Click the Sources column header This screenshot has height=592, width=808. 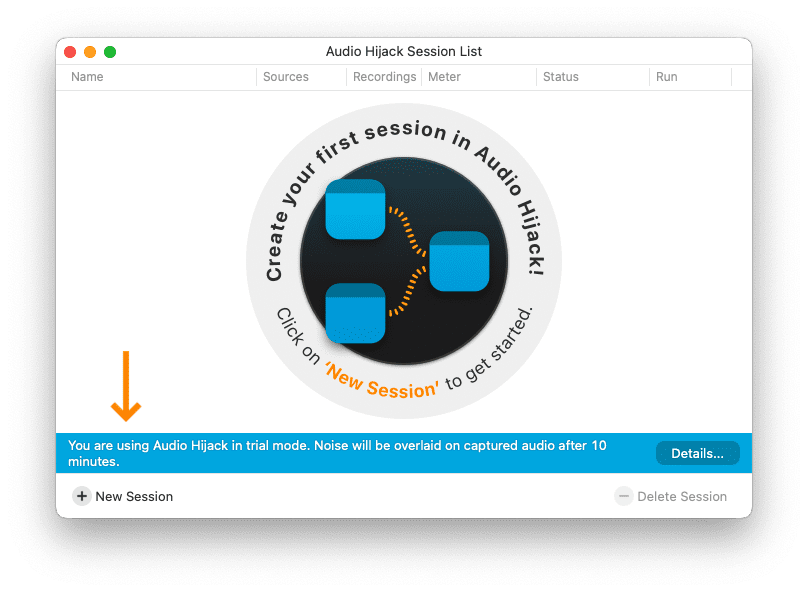click(x=285, y=77)
